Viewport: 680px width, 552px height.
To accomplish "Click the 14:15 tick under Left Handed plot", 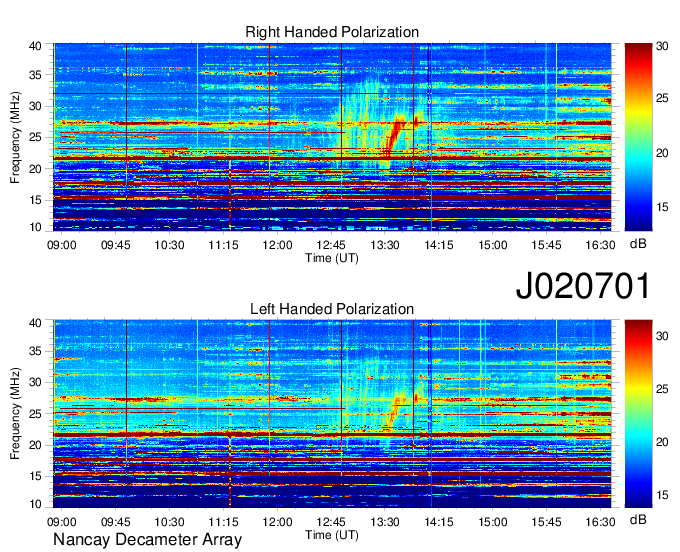I will pyautogui.click(x=438, y=522).
